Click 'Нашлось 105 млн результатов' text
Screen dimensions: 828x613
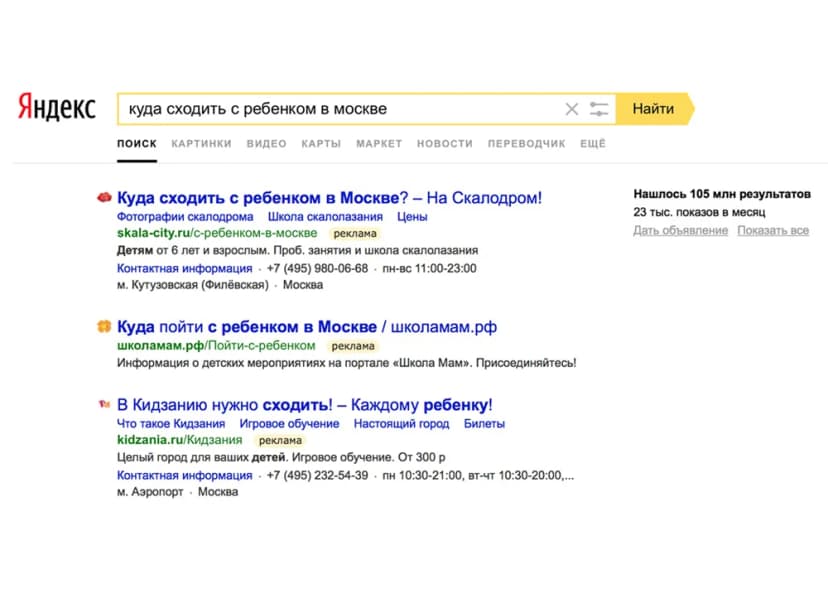[722, 194]
